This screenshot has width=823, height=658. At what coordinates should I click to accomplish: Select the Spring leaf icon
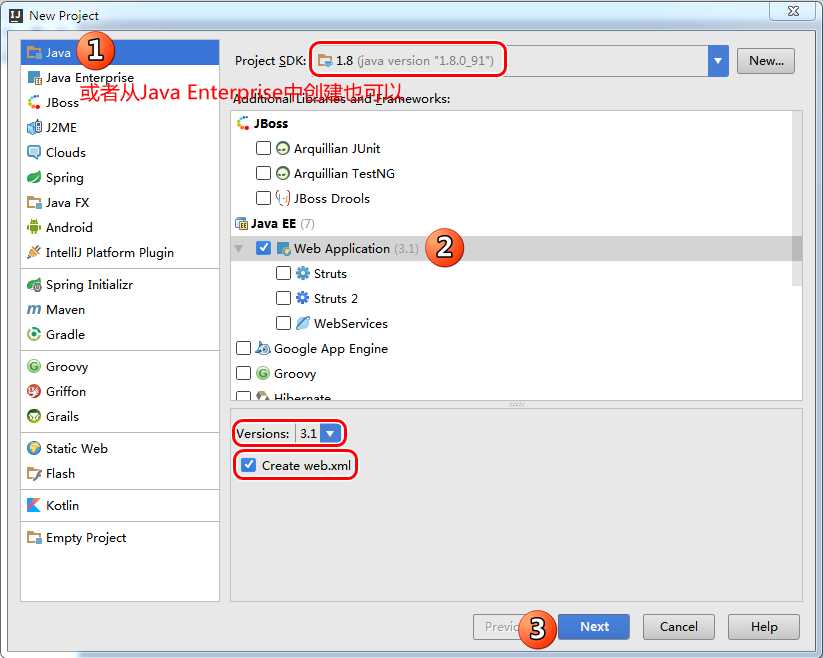click(34, 177)
